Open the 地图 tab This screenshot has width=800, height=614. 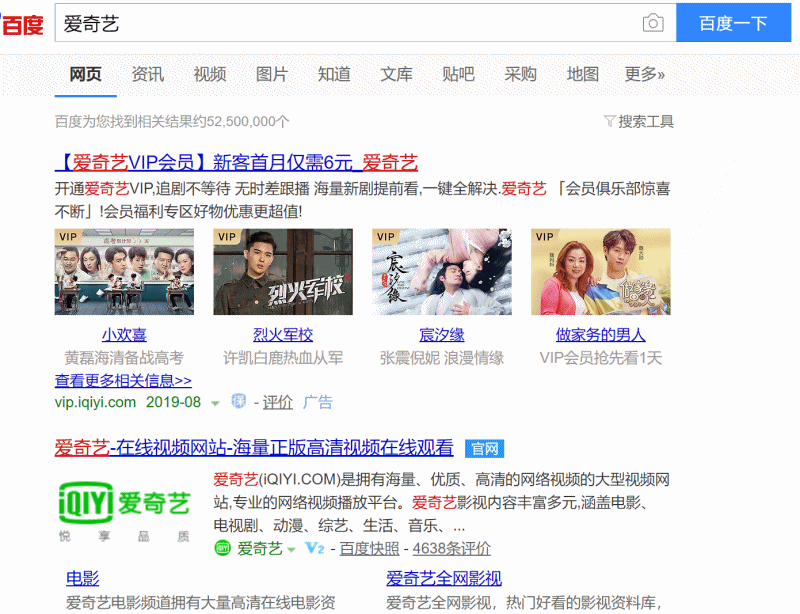coord(583,74)
